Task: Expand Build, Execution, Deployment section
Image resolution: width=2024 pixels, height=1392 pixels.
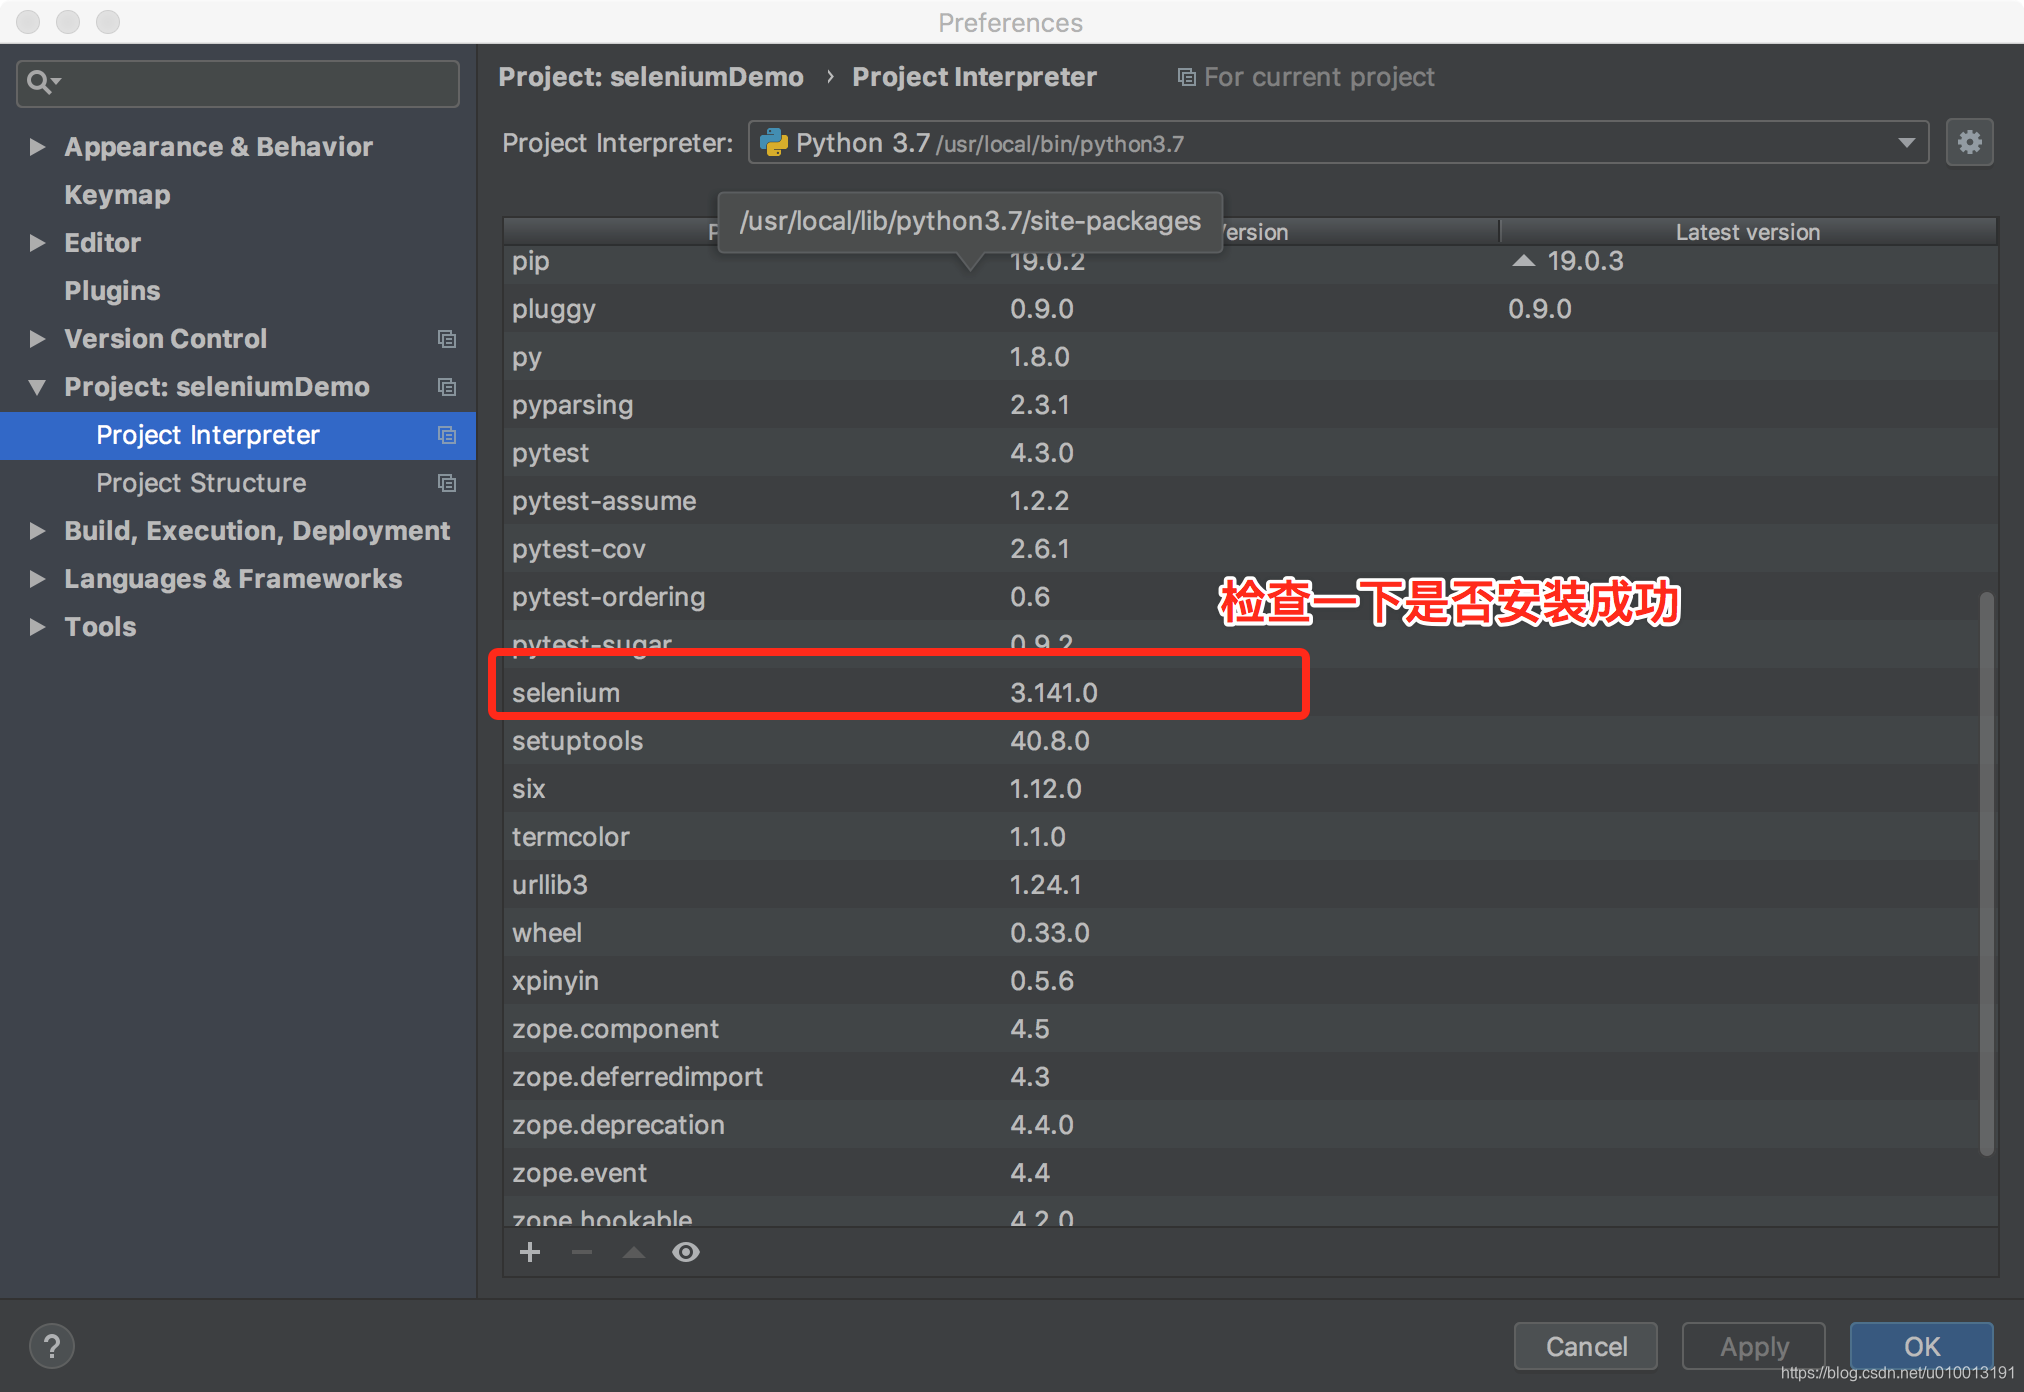Action: 37,531
